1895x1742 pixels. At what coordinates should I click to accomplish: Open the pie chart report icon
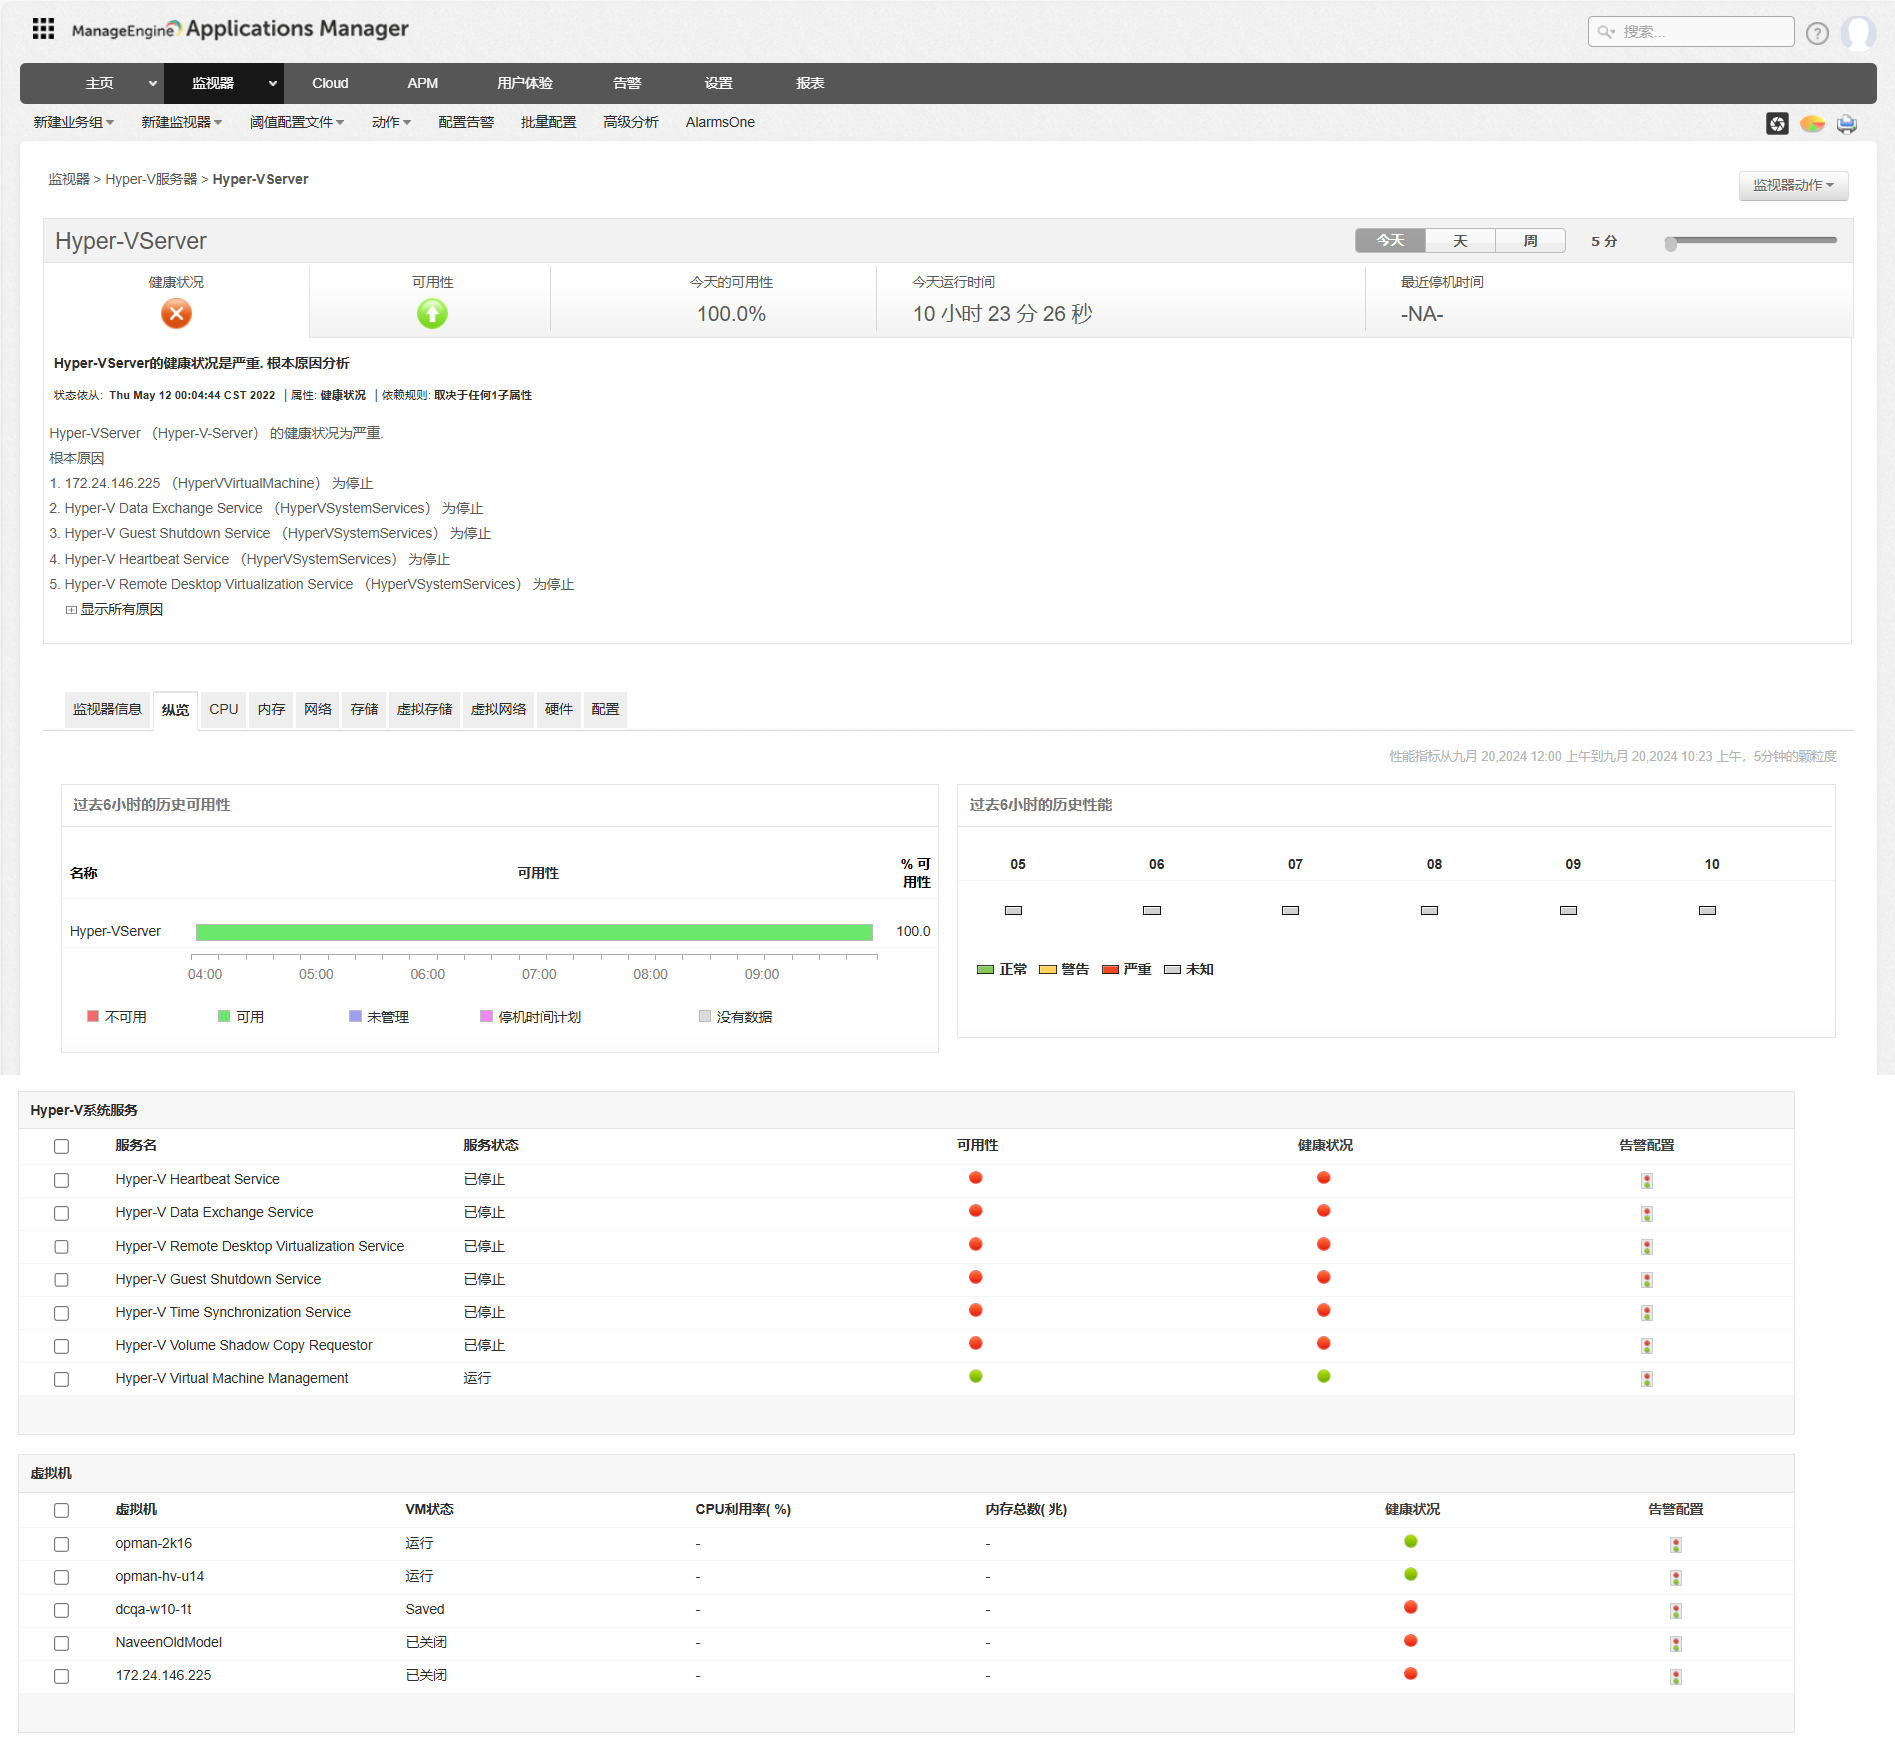(x=1812, y=123)
